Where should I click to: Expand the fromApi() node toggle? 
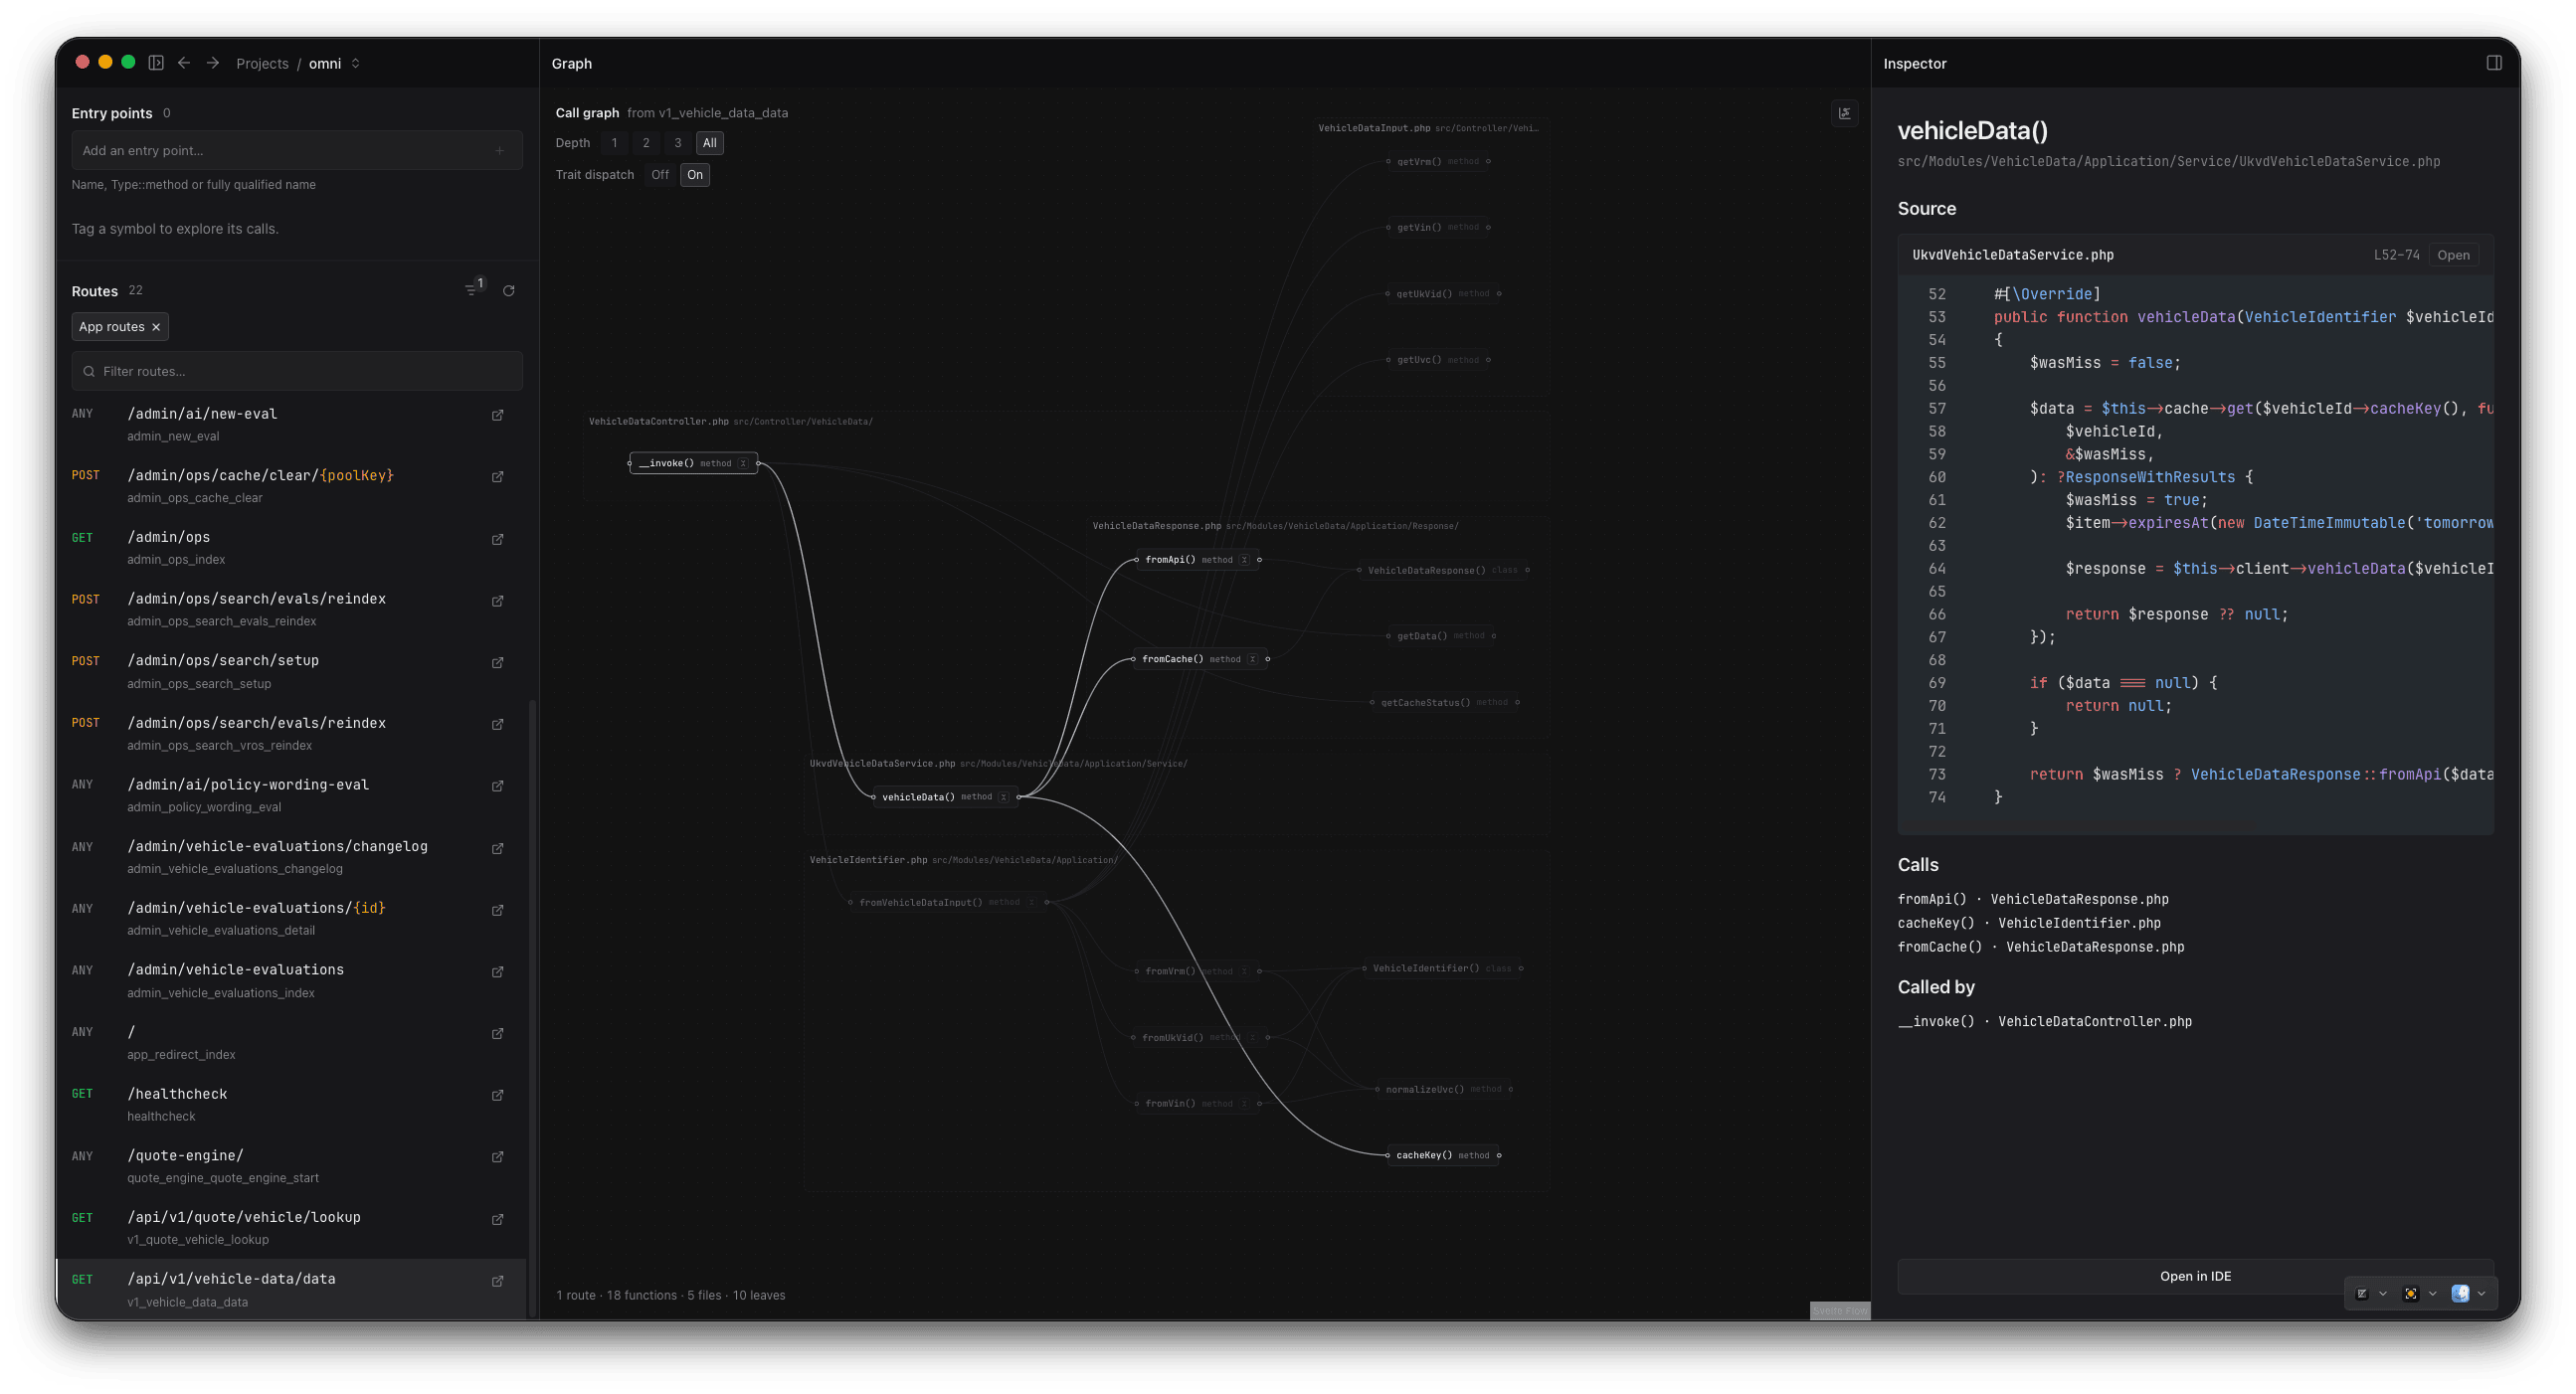1244,560
